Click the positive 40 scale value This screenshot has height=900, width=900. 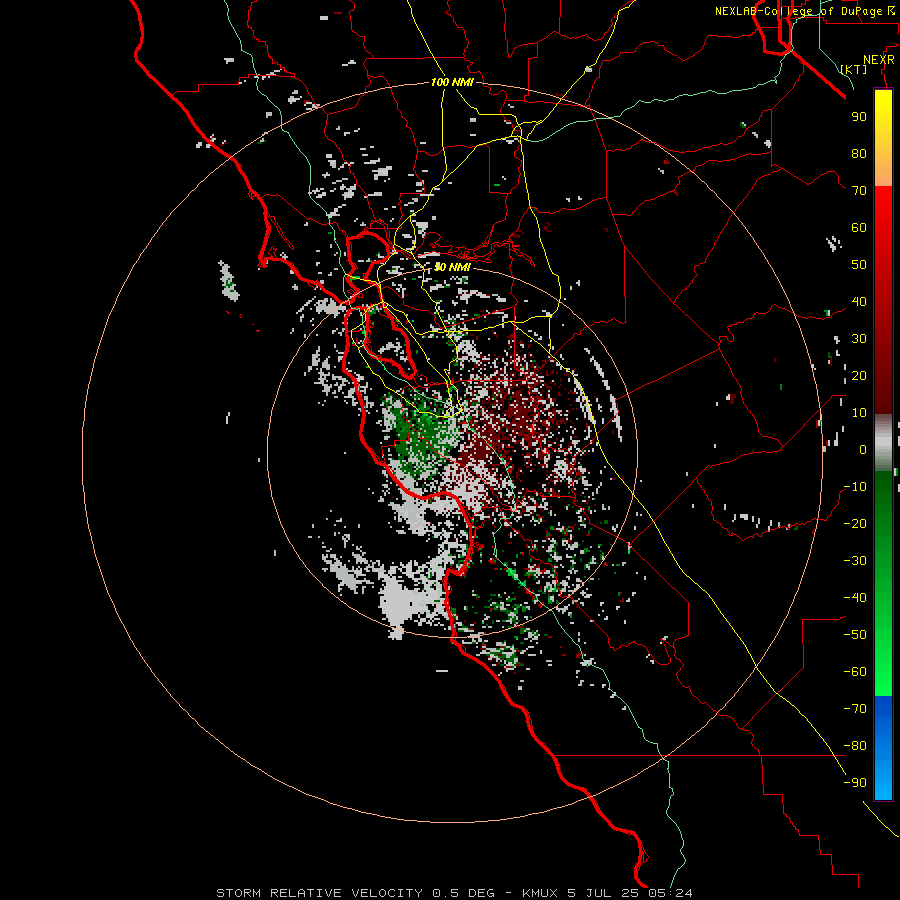(859, 301)
